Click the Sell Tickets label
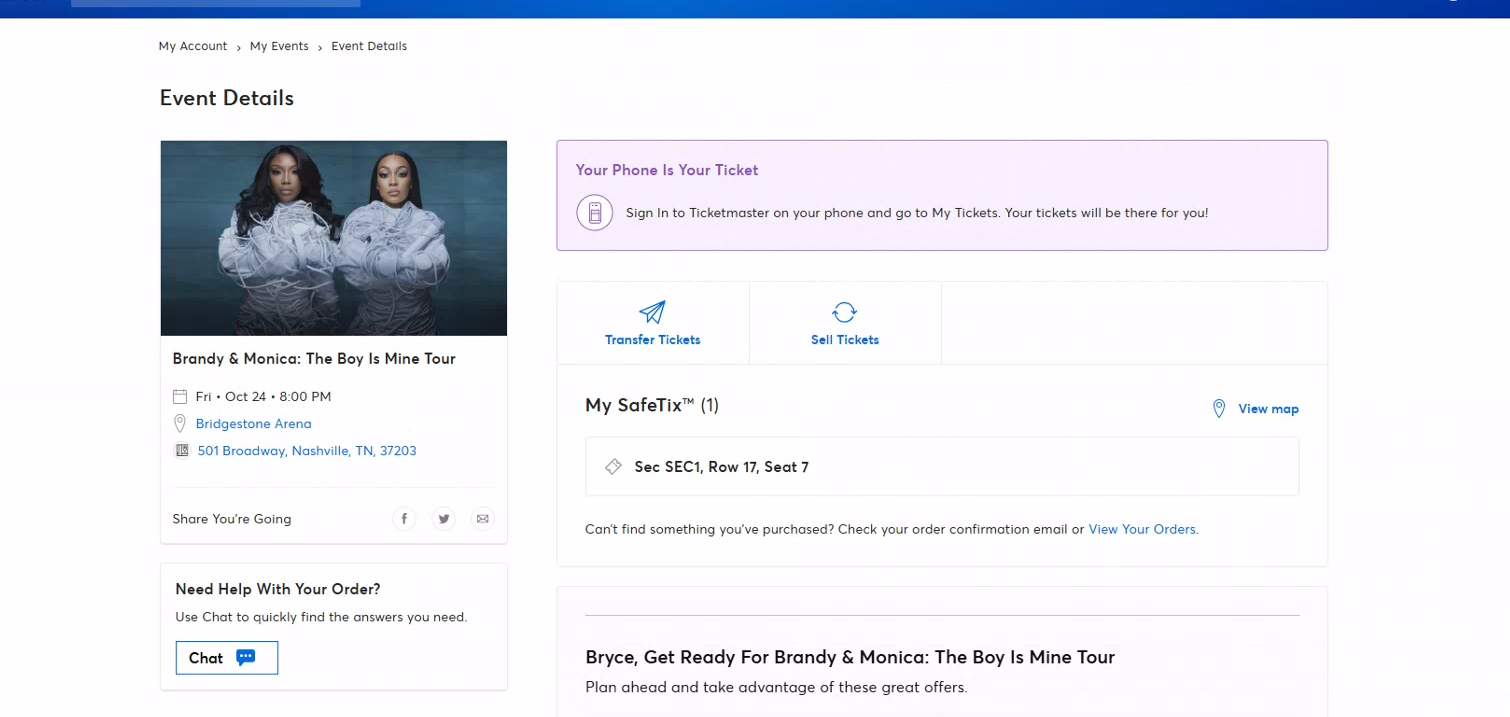 845,340
